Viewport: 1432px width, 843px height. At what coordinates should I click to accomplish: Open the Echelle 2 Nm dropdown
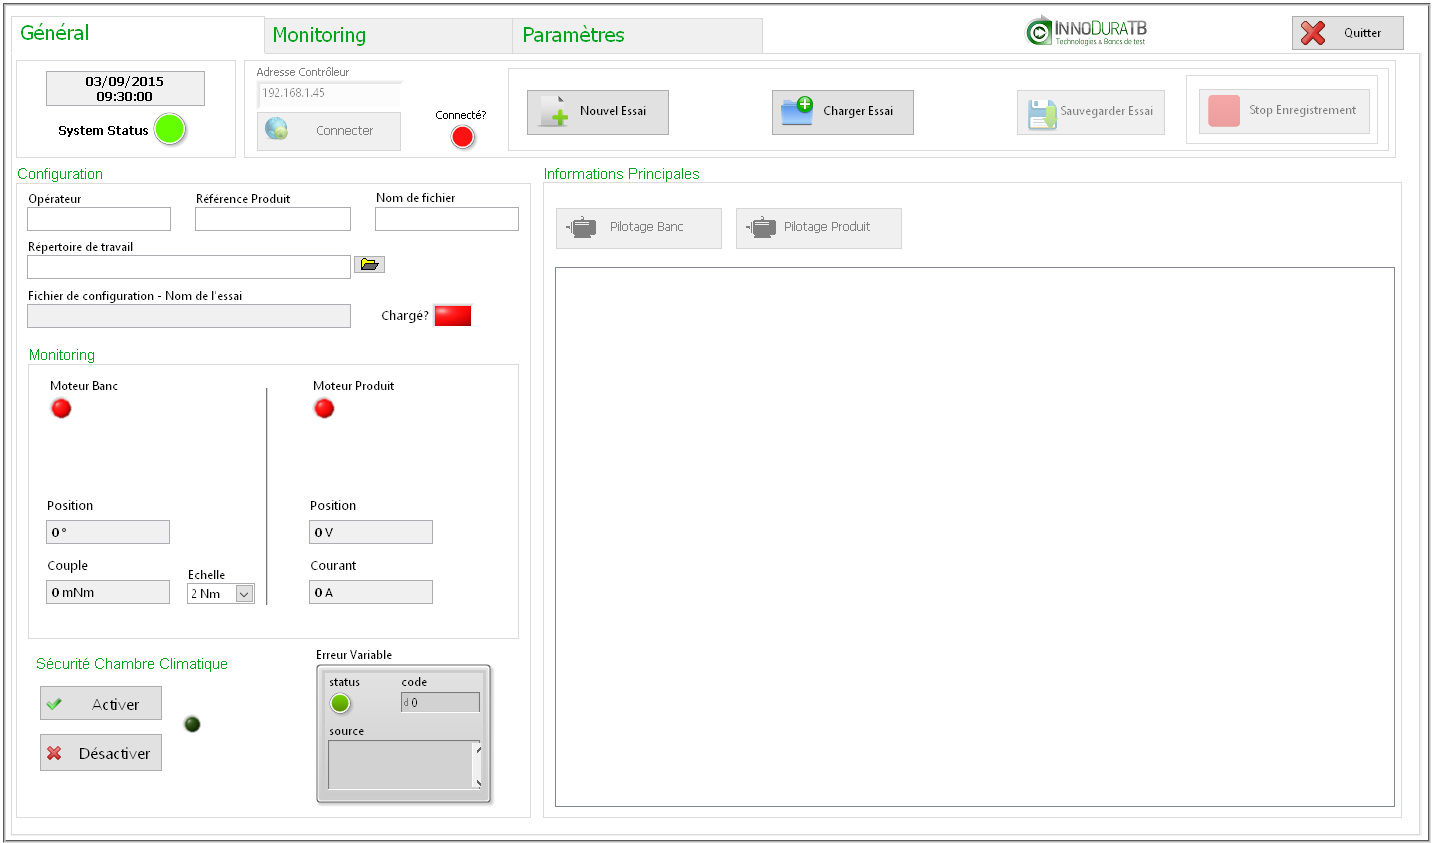(244, 594)
